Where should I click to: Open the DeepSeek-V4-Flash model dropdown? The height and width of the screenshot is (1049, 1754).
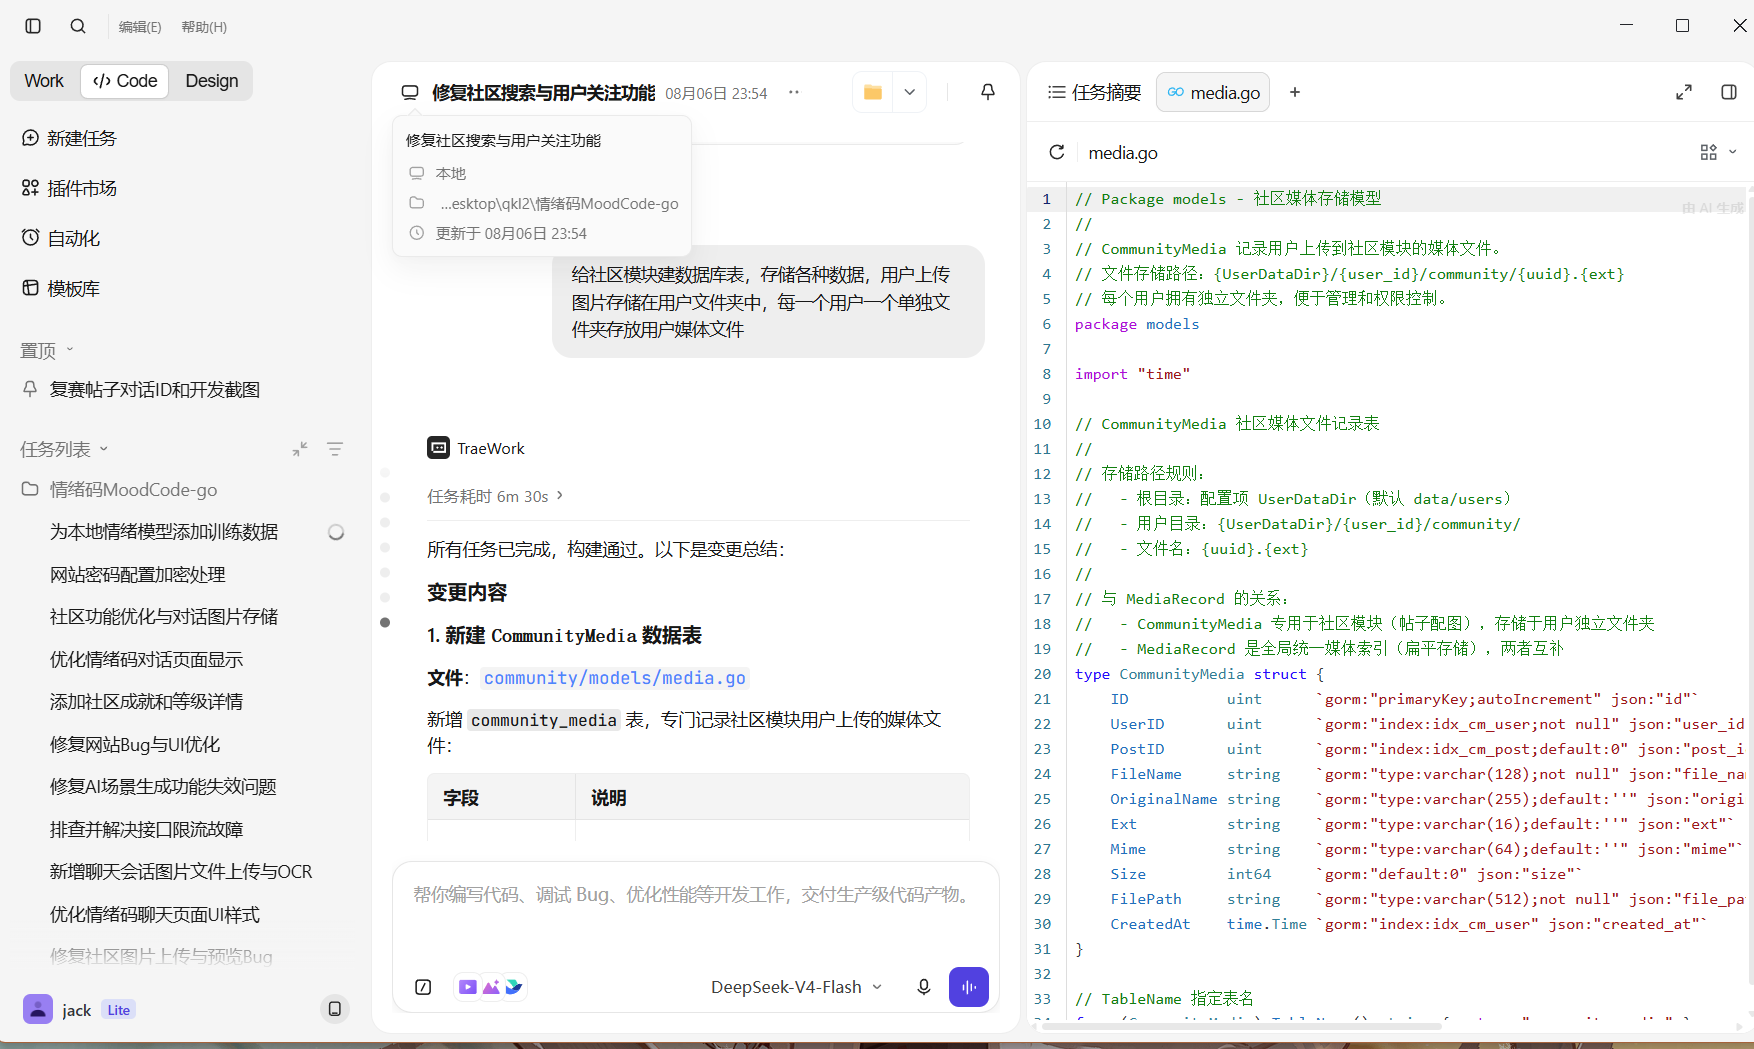(x=797, y=987)
